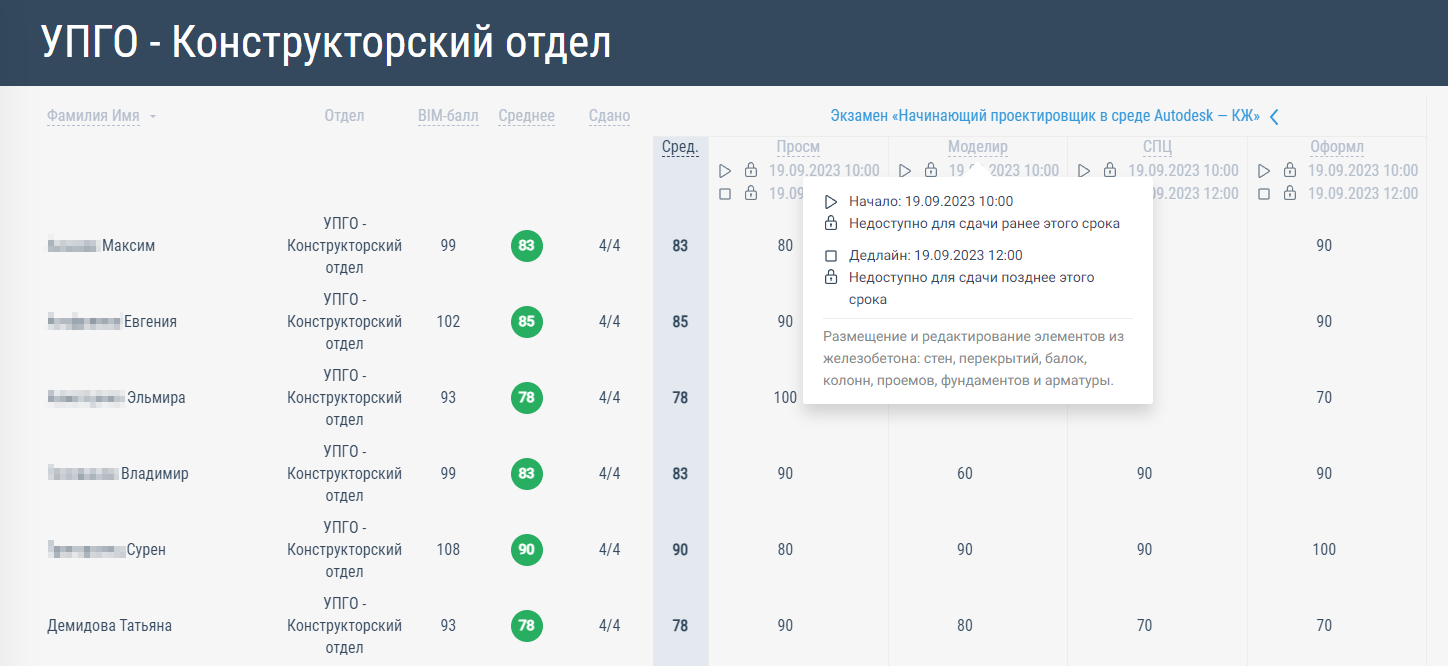Image resolution: width=1448 pixels, height=666 pixels.
Task: Click the lock icon beside 'Недоступно для сдачи ранее'
Action: click(x=831, y=225)
